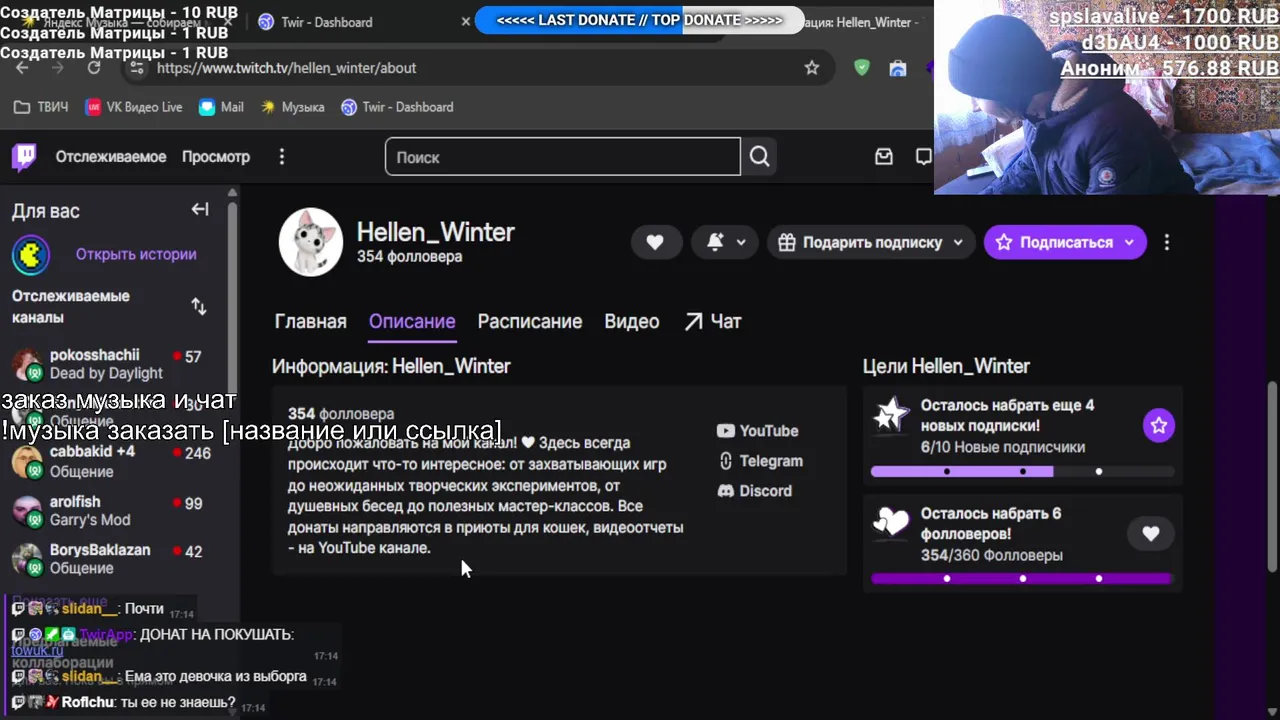The image size is (1280, 720).
Task: Click the Цели Hellen_Winter heading
Action: (946, 366)
